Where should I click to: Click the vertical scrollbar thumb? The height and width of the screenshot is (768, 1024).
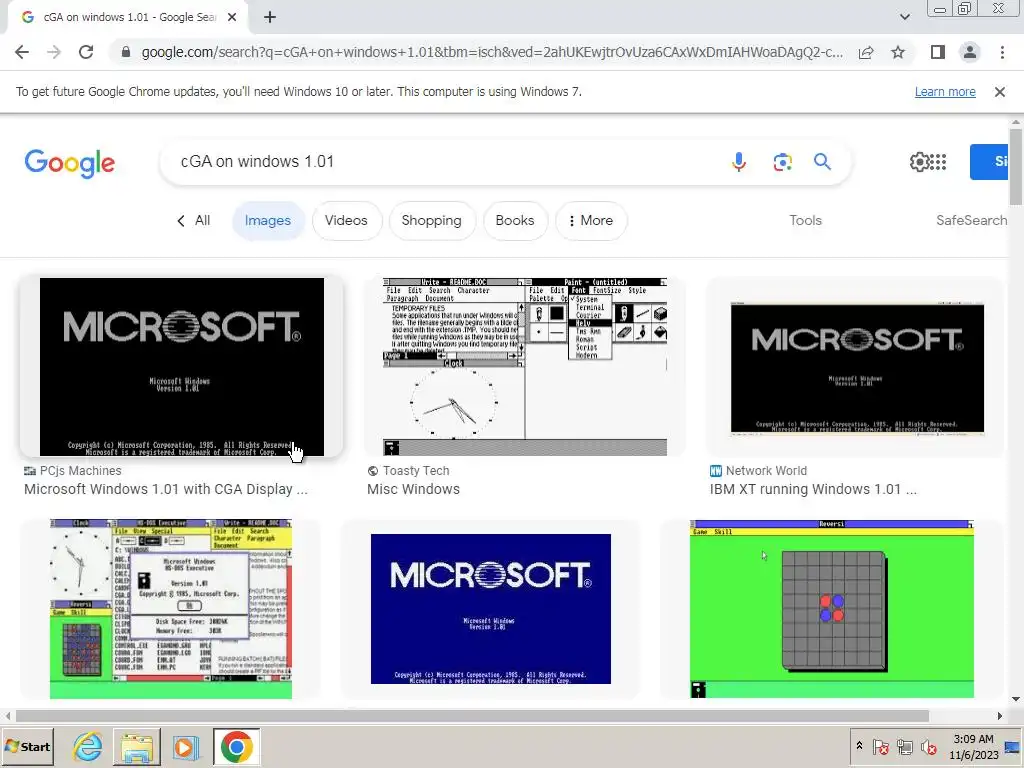pyautogui.click(x=1016, y=167)
